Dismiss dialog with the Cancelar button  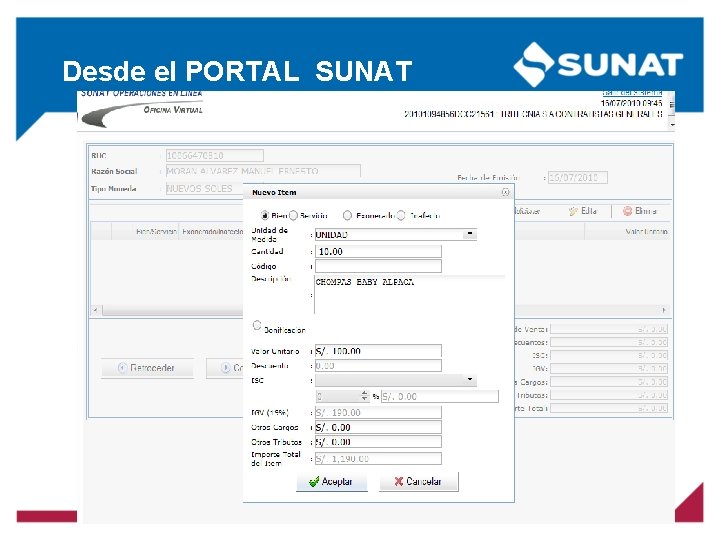click(x=419, y=481)
